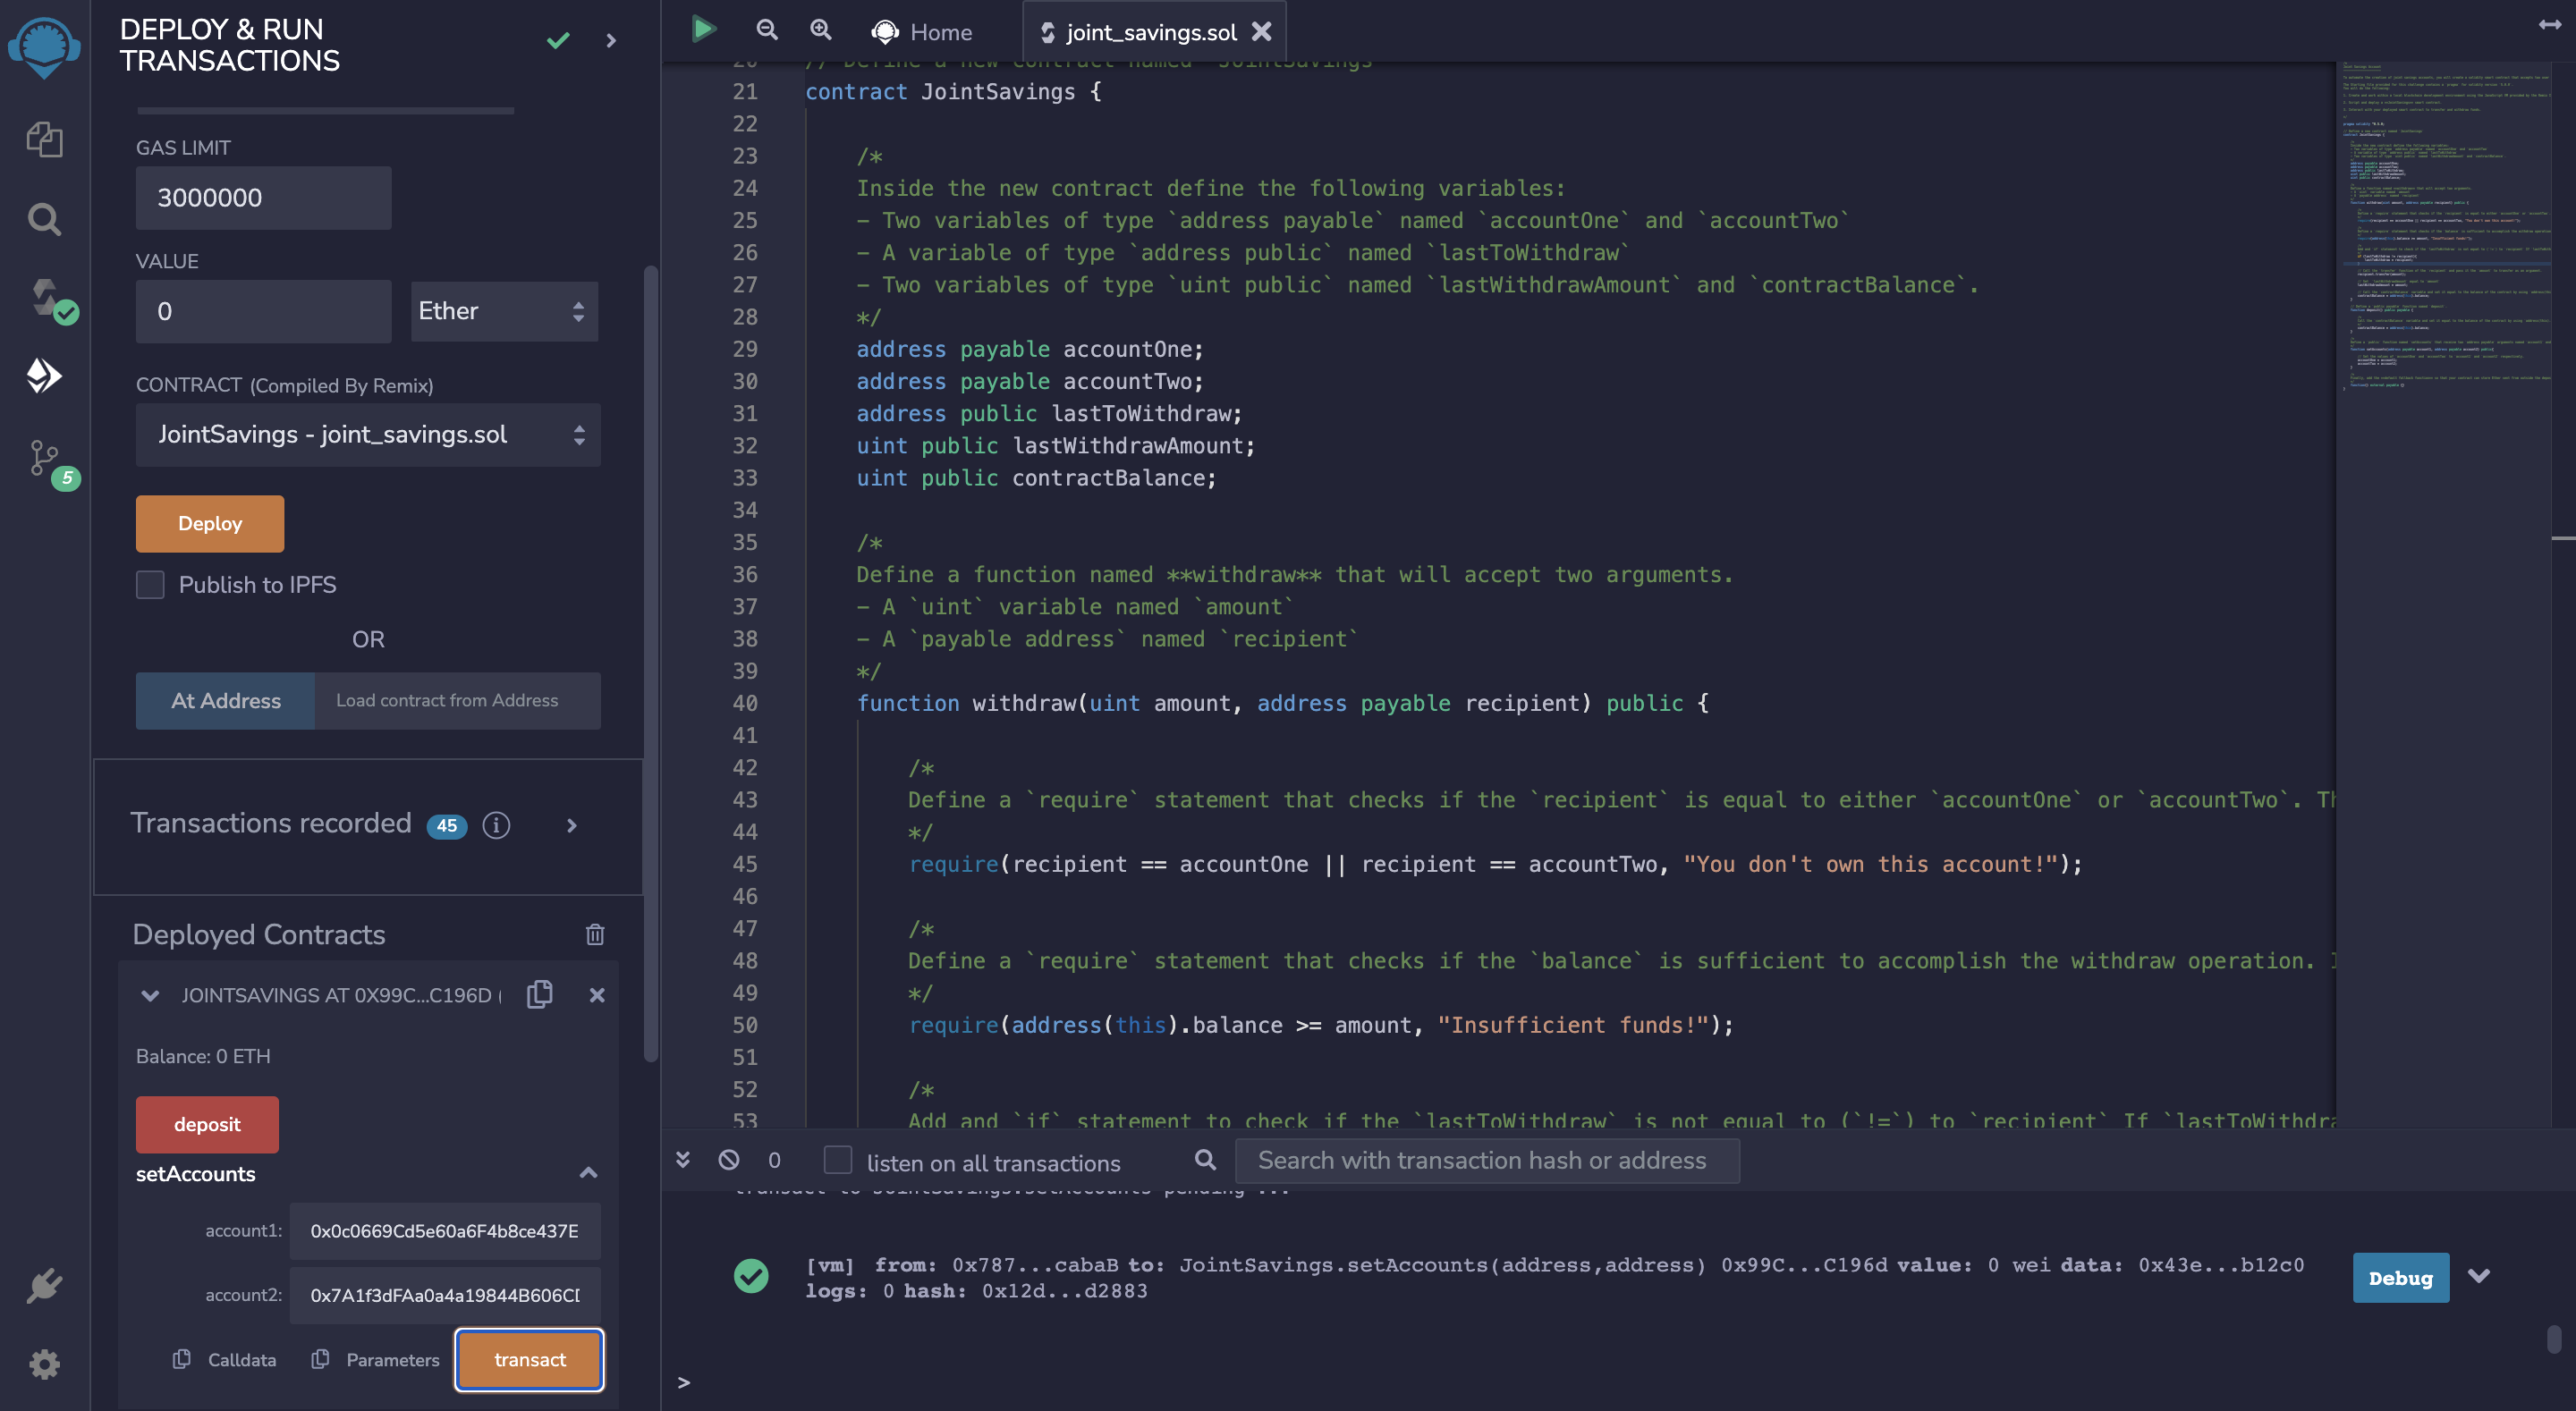Open the Ether unit dropdown

click(504, 311)
